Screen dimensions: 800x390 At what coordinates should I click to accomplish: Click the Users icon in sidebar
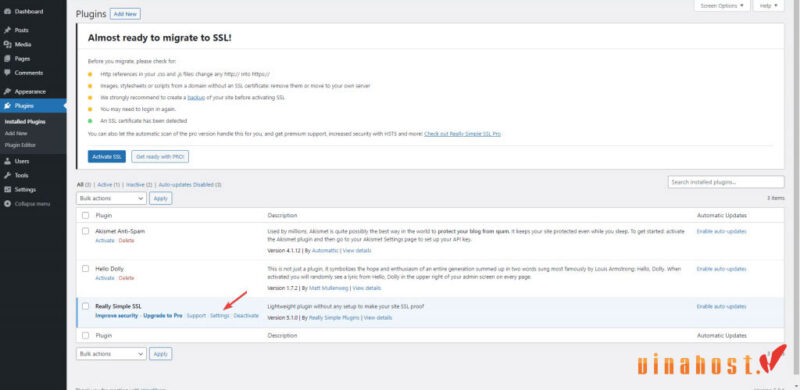point(7,161)
